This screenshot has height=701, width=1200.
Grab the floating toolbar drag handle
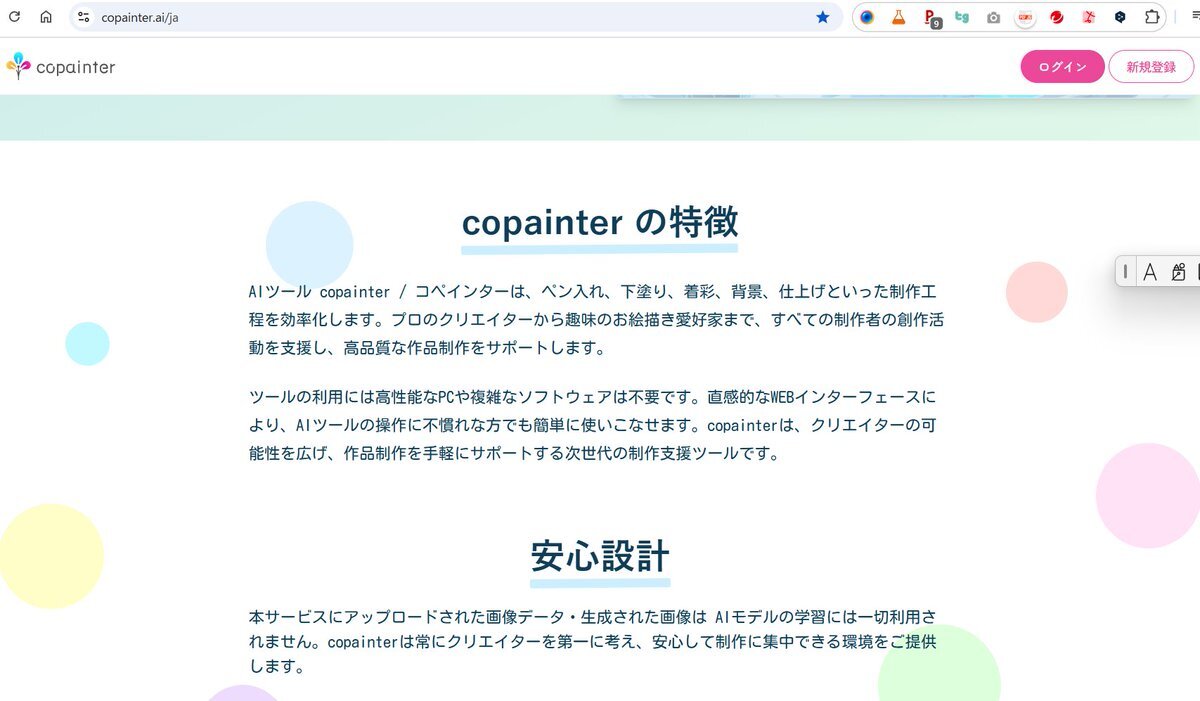click(x=1126, y=271)
